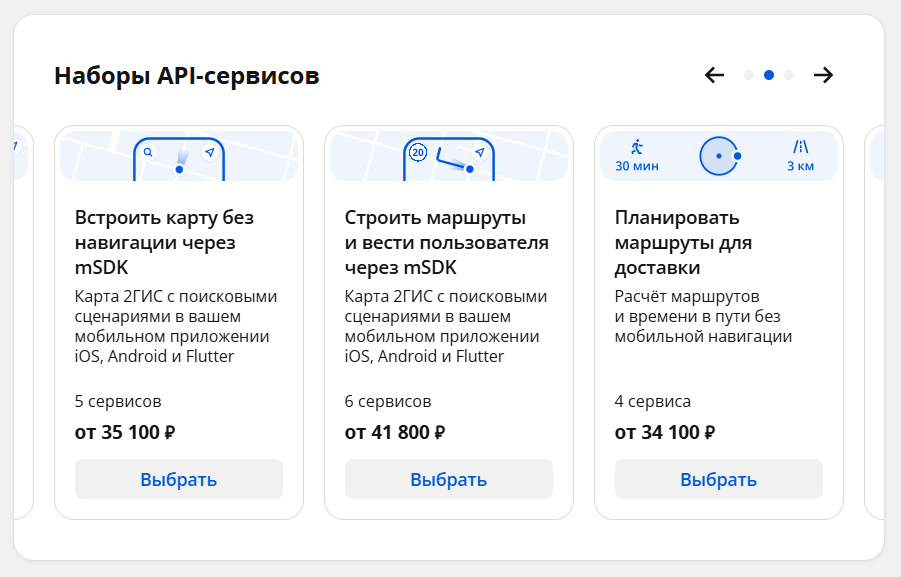The height and width of the screenshot is (577, 901).
Task: Click the isochrone circle icon in delivery card
Action: [720, 156]
